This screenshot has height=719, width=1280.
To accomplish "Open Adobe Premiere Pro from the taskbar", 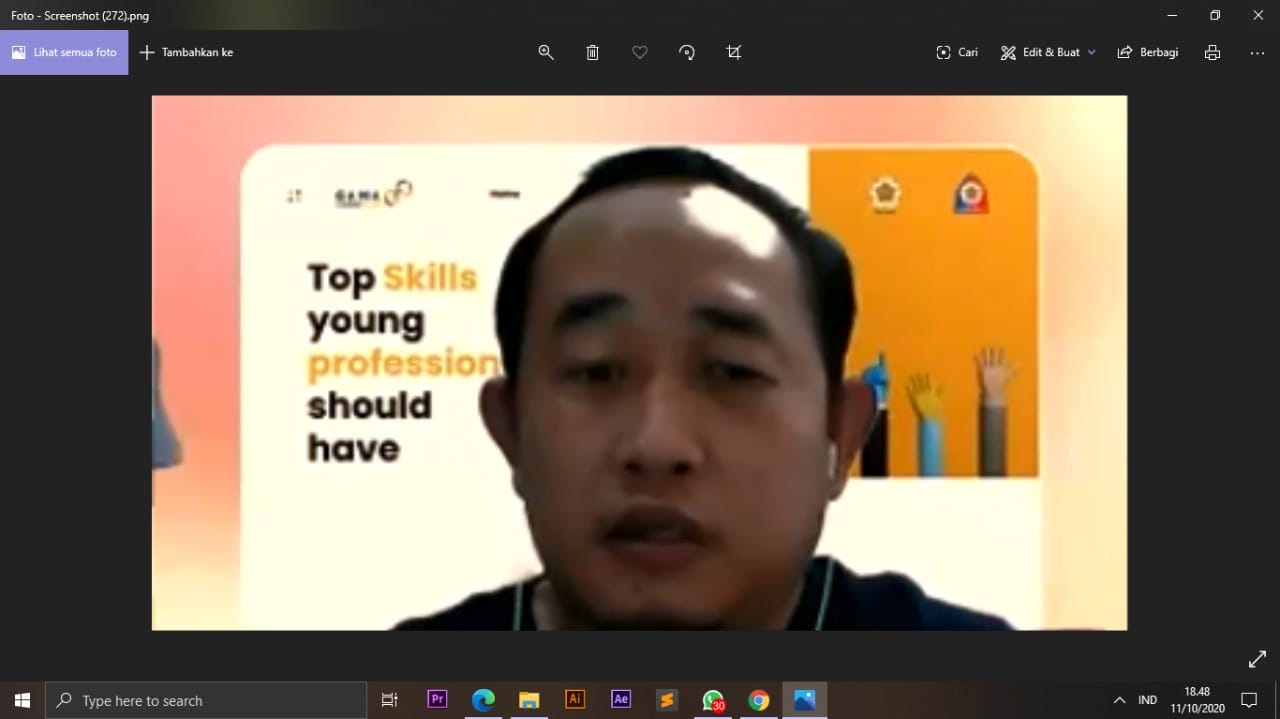I will point(437,700).
